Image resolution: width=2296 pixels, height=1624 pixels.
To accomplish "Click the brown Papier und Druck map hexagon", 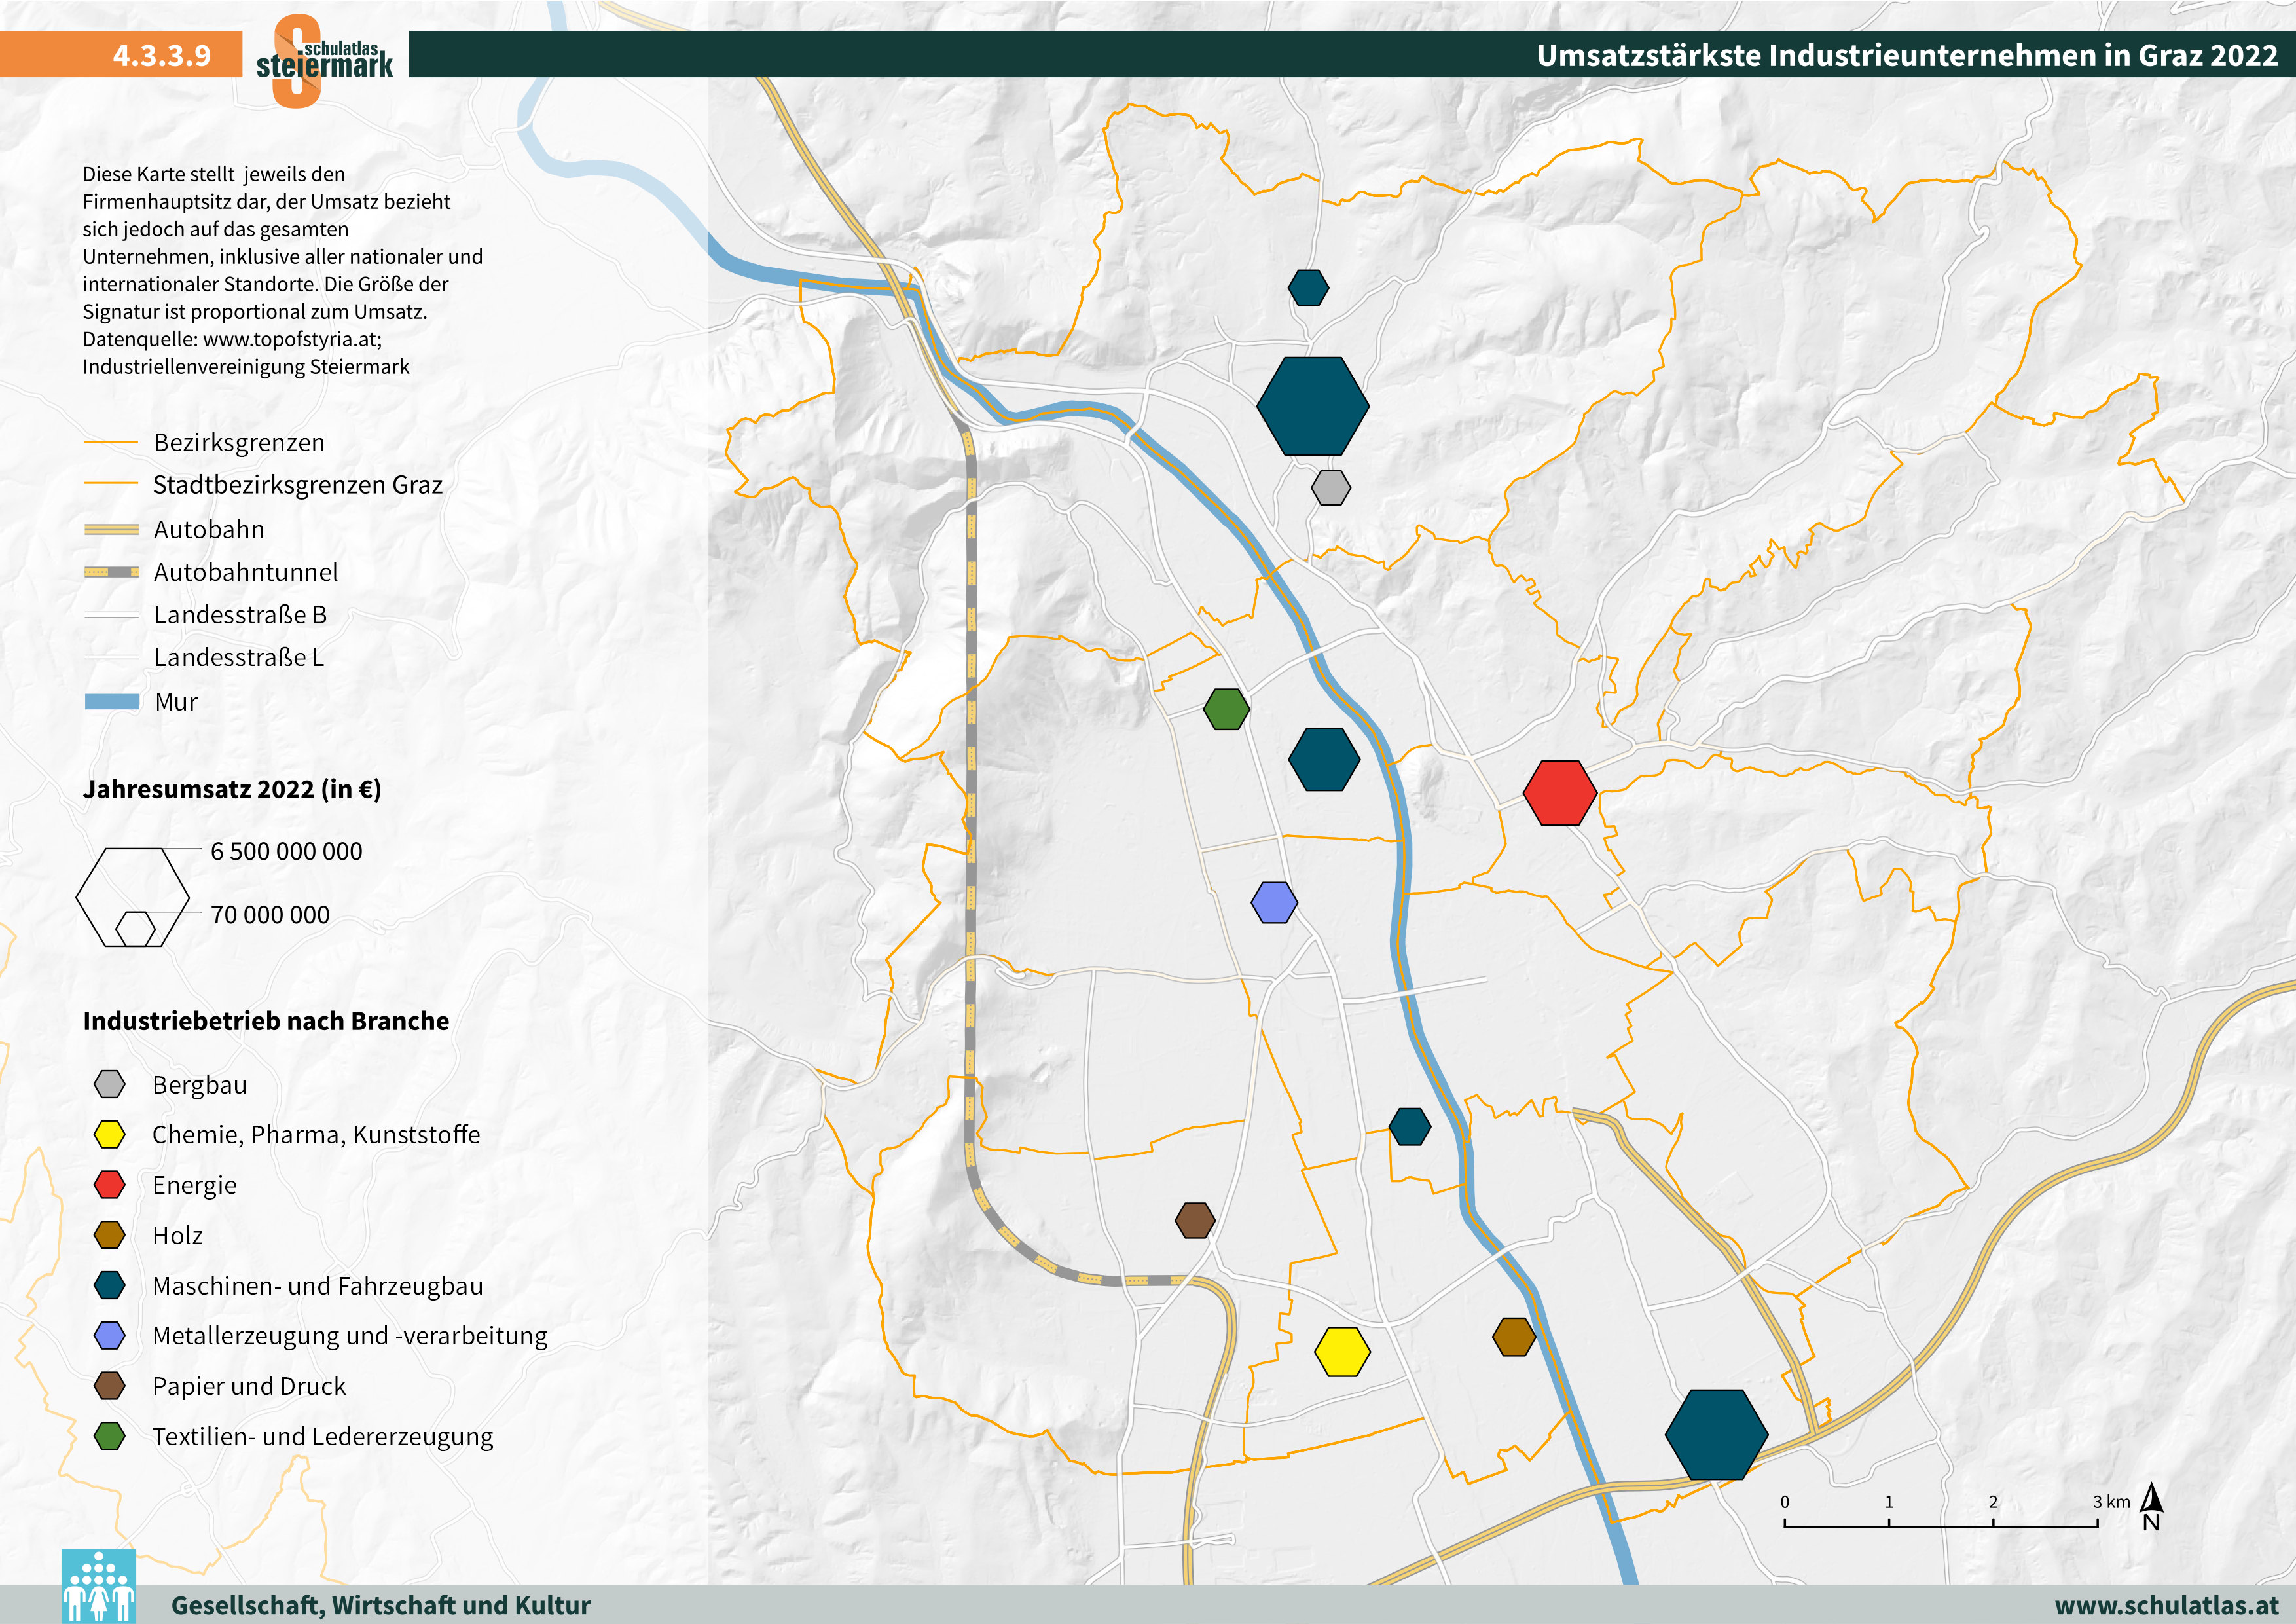I will [1195, 1220].
